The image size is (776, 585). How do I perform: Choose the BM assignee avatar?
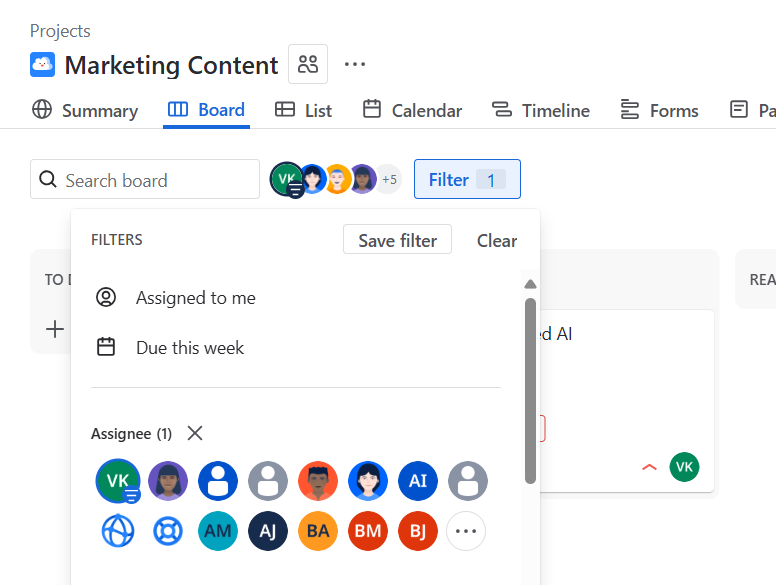pyautogui.click(x=368, y=531)
